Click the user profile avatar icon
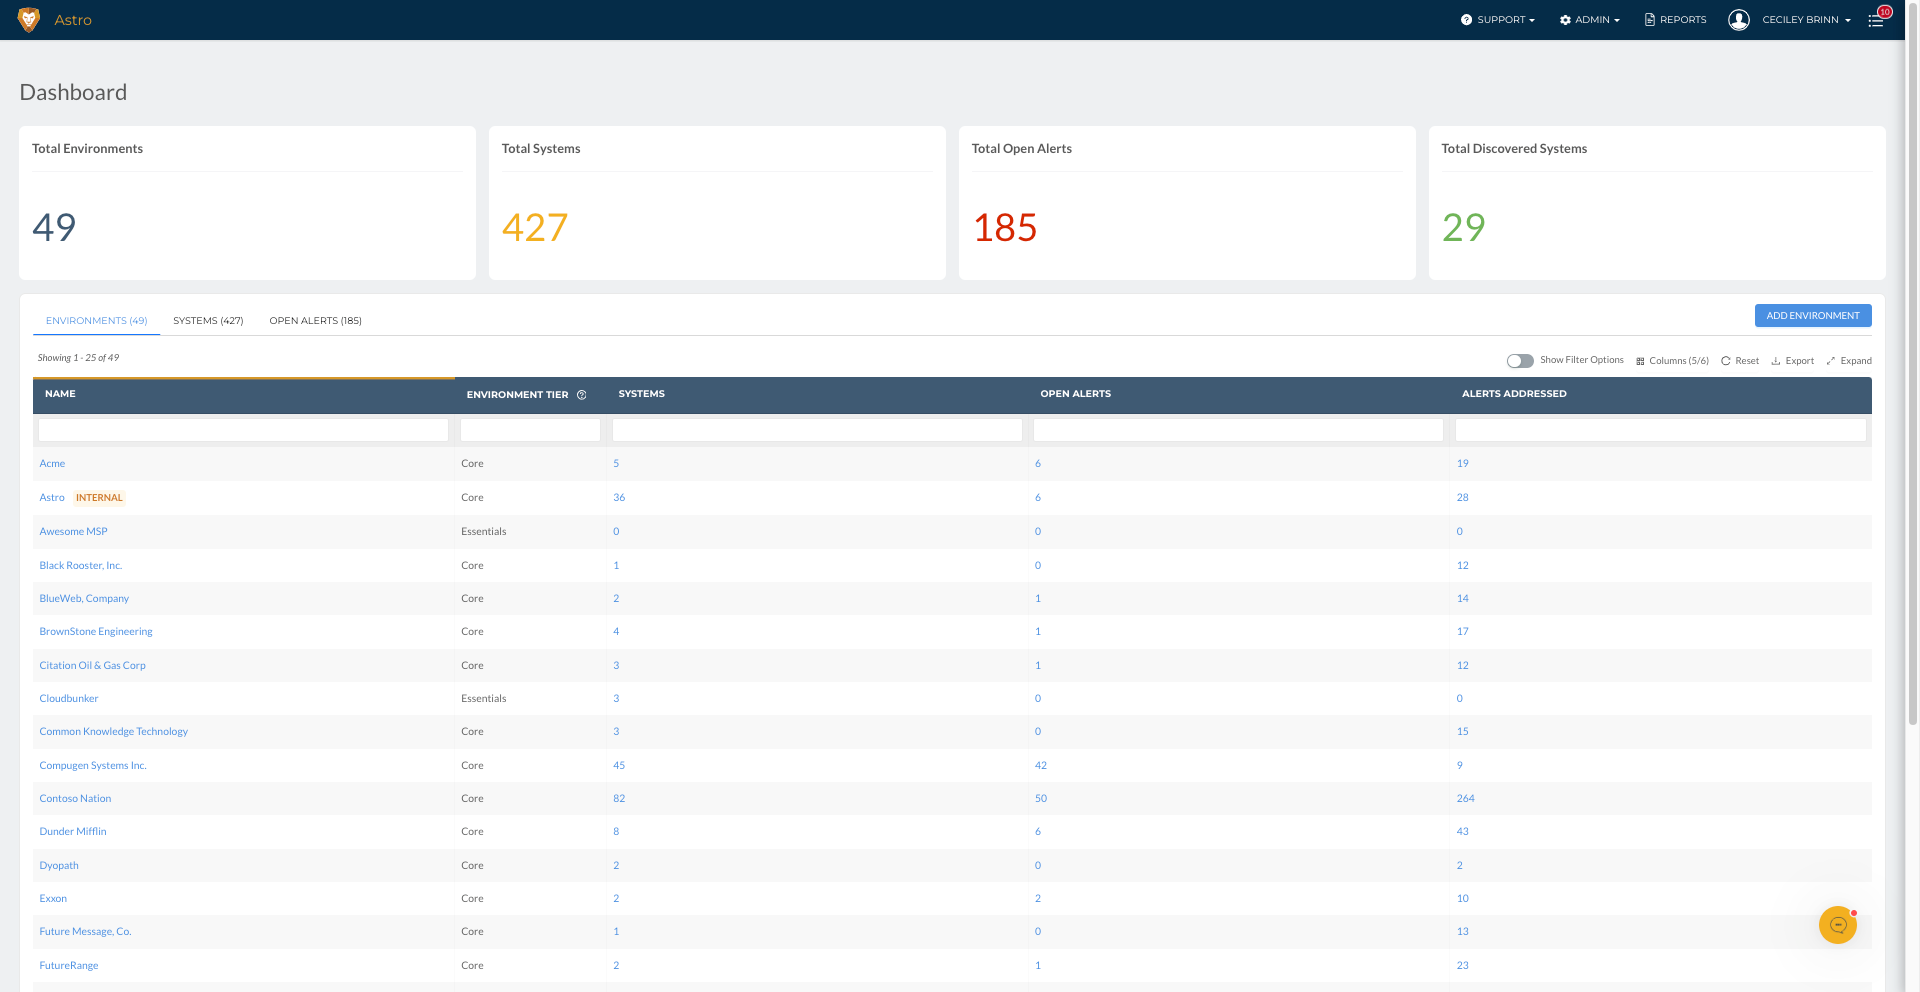The width and height of the screenshot is (1920, 992). [x=1739, y=20]
